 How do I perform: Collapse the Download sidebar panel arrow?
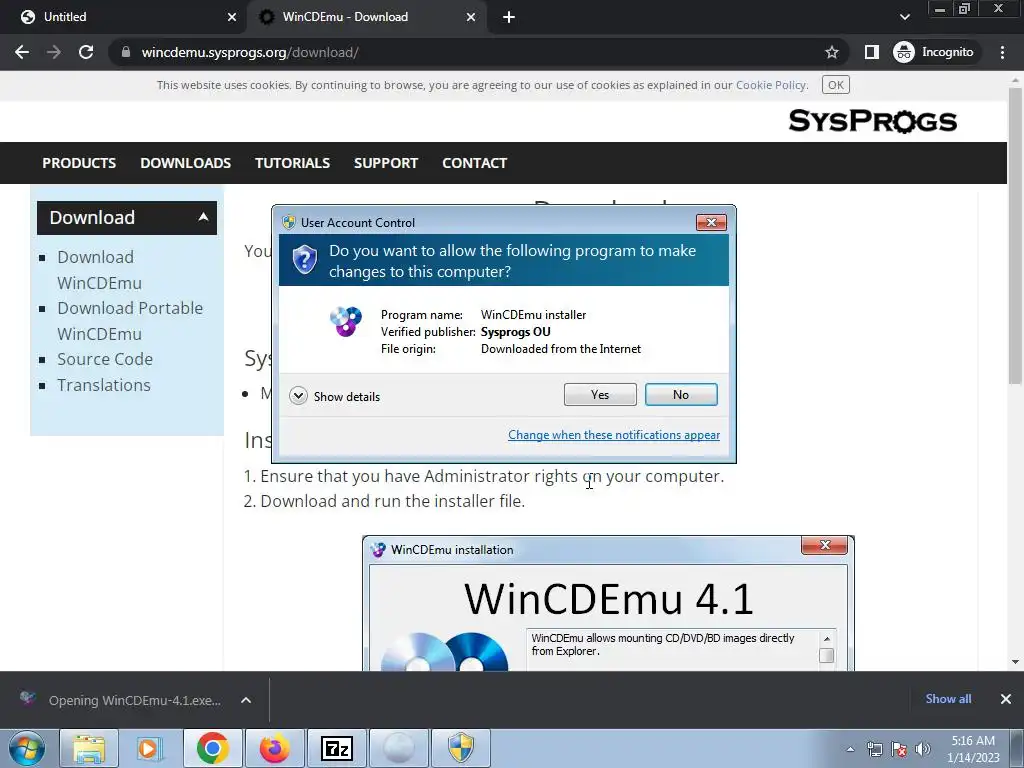(203, 217)
